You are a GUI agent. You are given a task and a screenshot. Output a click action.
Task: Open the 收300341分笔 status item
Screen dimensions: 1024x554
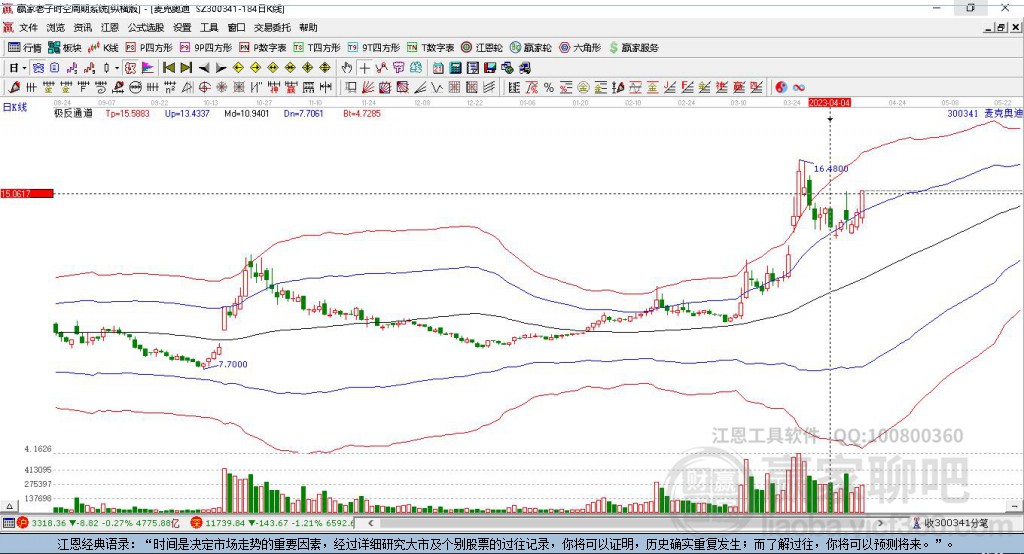tap(951, 523)
